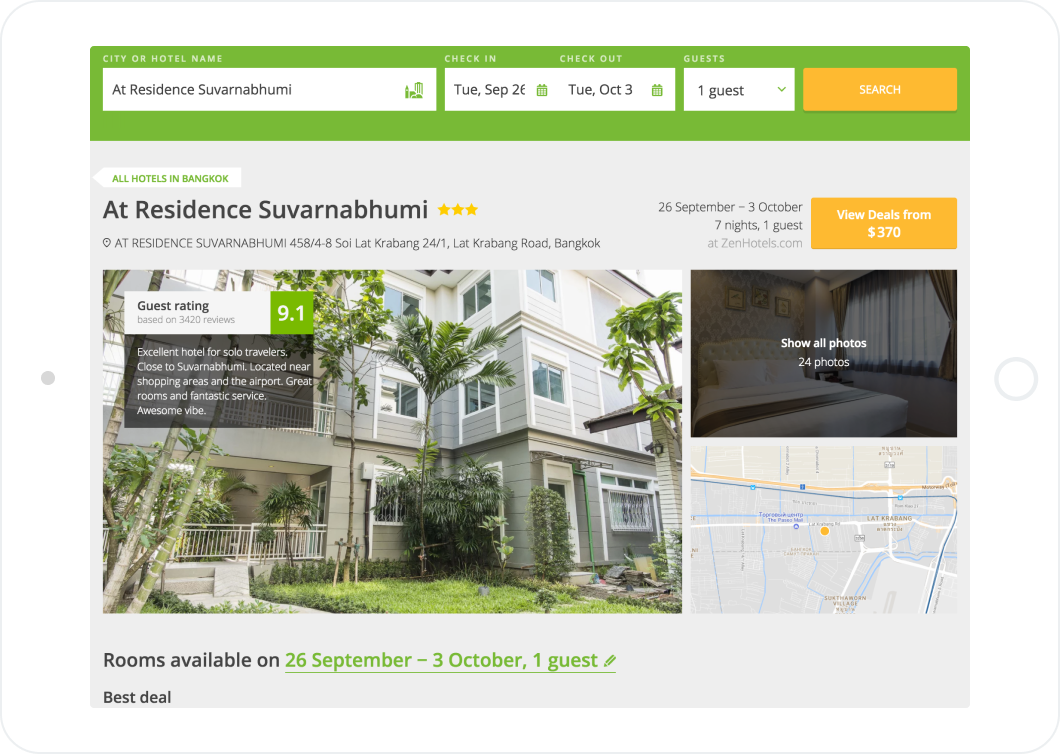Open the check-in calendar icon

pos(542,90)
